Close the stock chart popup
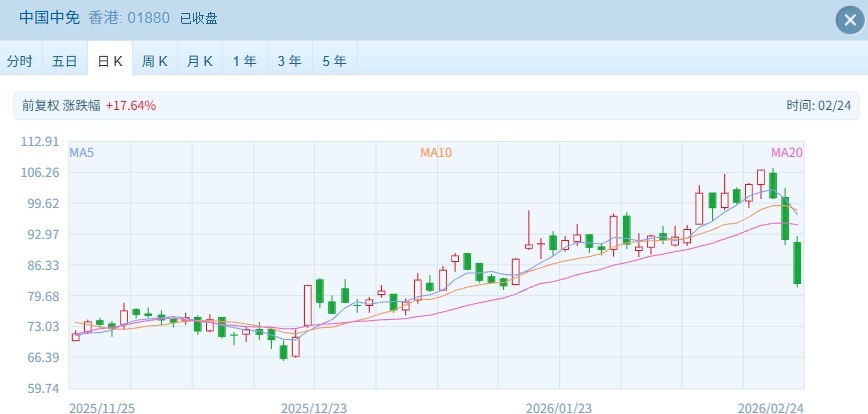 850,20
